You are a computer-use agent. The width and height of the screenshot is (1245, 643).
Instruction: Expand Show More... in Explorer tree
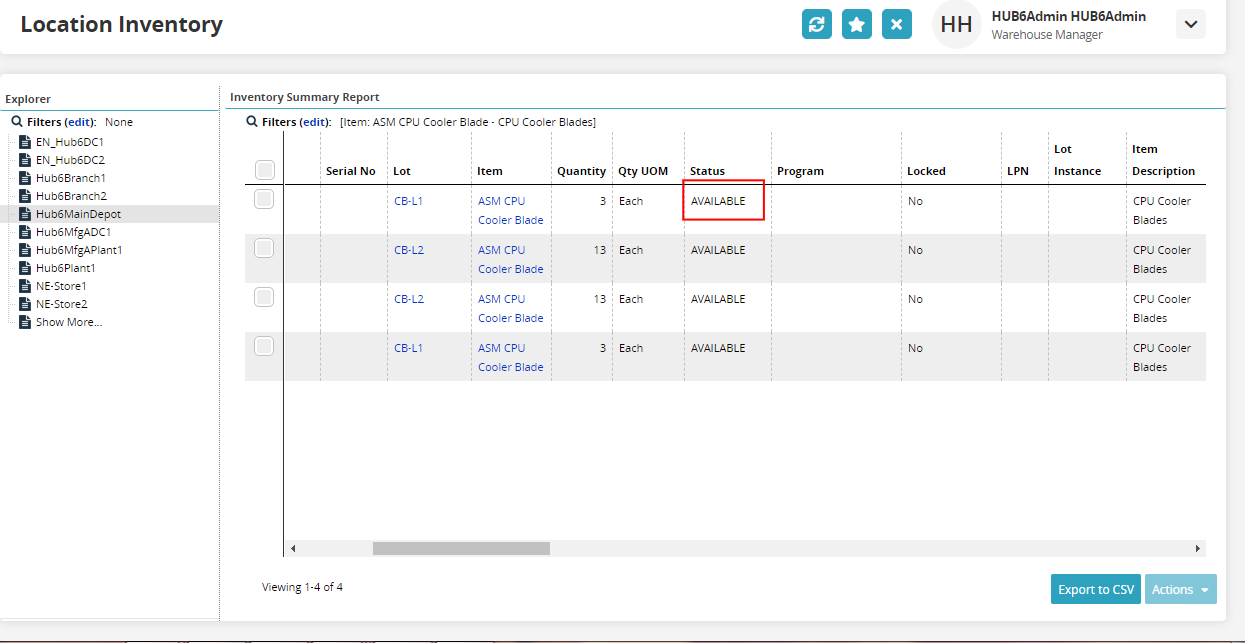click(x=68, y=322)
